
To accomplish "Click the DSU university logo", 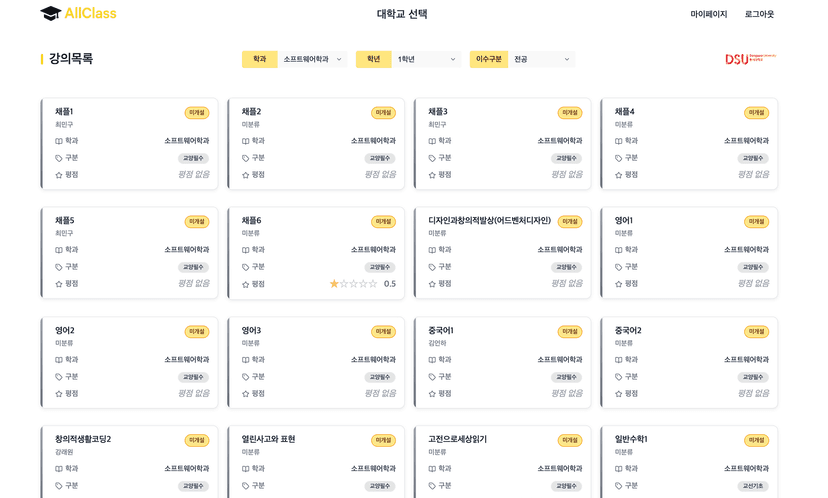I will (750, 59).
